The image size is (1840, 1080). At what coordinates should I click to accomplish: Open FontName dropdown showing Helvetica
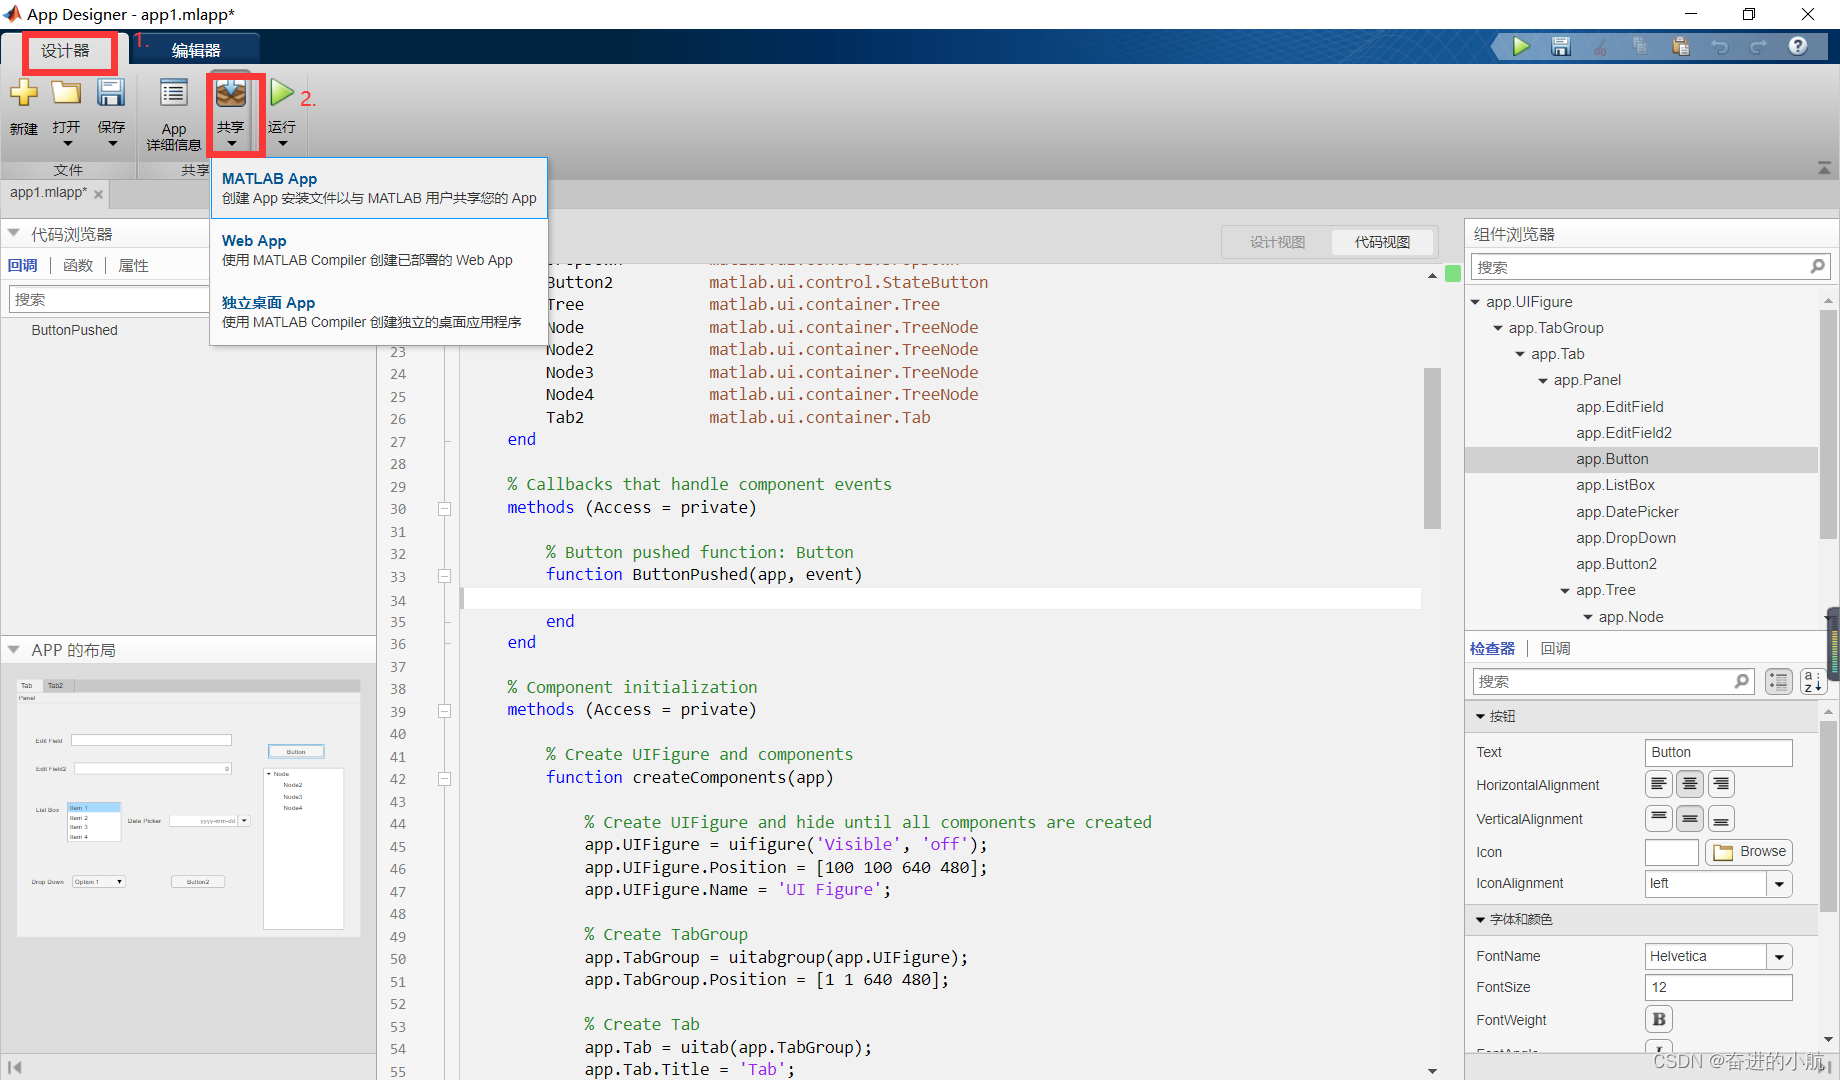click(x=1779, y=957)
